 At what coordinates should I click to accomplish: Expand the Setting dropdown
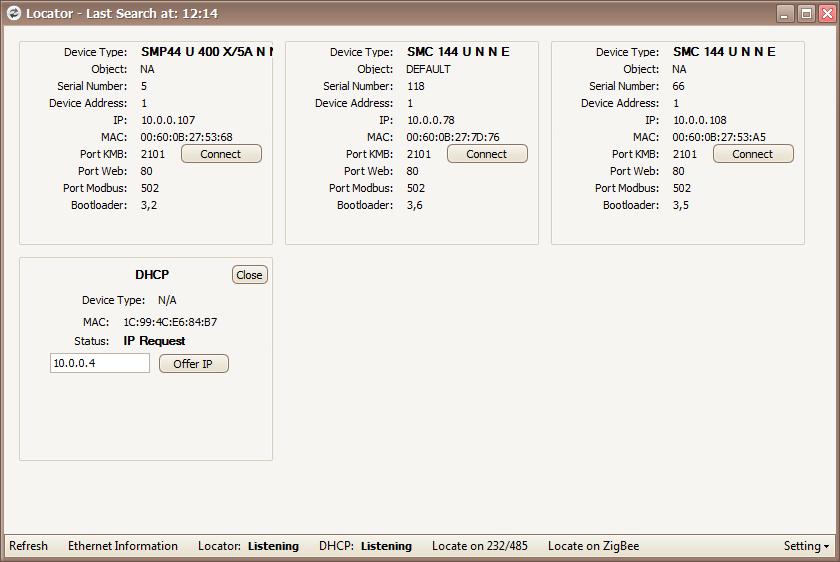[x=806, y=546]
